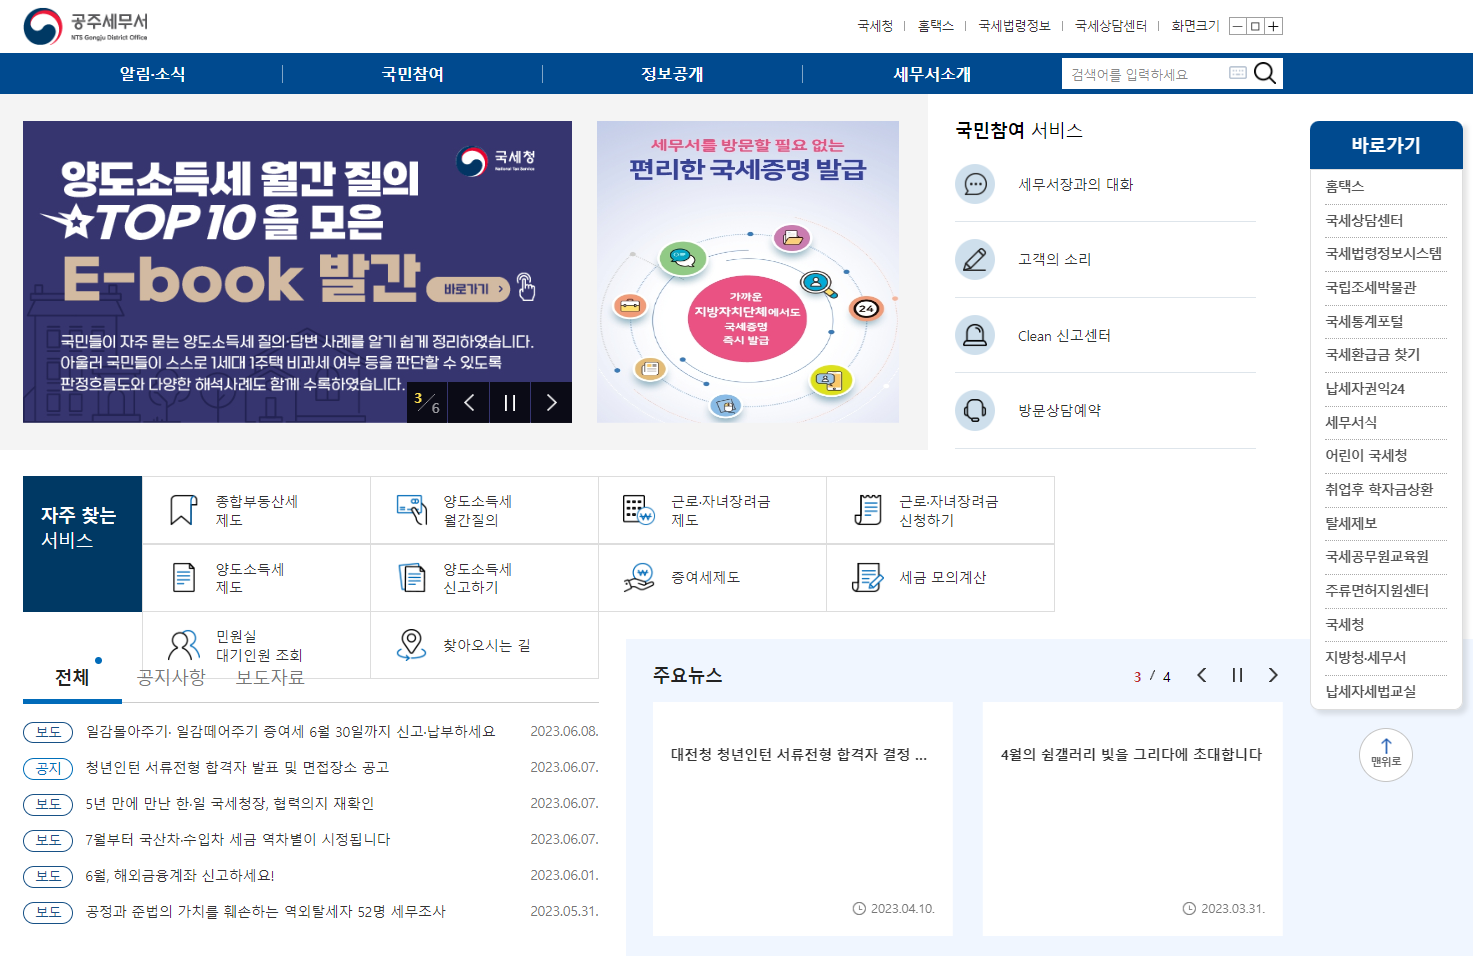
Task: Click the 양도소득세 제도 document icon
Action: coord(184,578)
